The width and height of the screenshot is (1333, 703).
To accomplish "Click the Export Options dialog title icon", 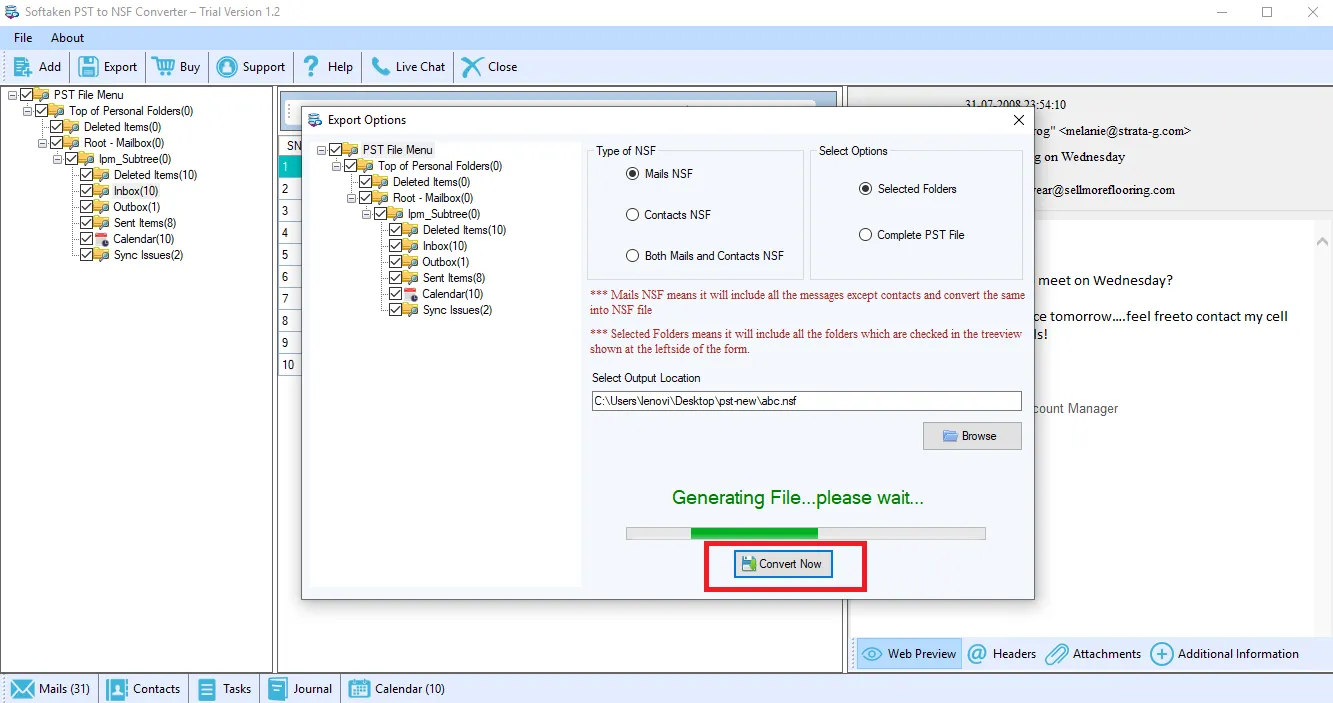I will tap(316, 120).
